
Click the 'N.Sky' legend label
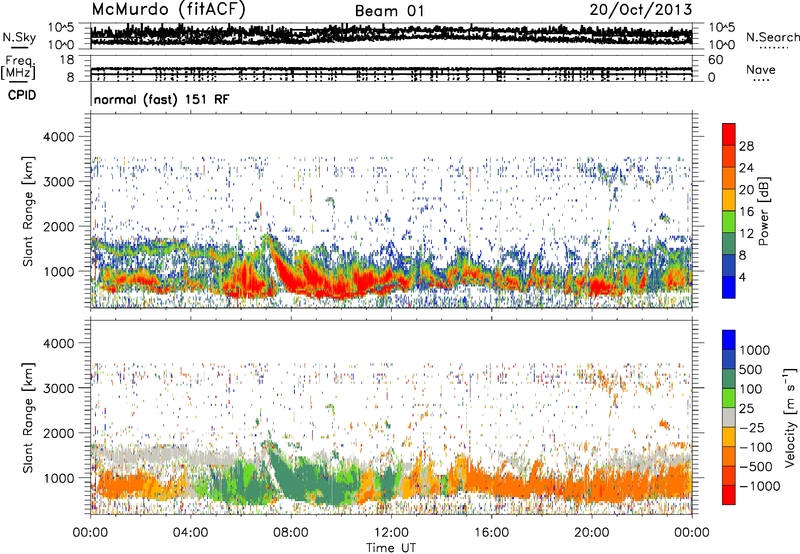[19, 37]
